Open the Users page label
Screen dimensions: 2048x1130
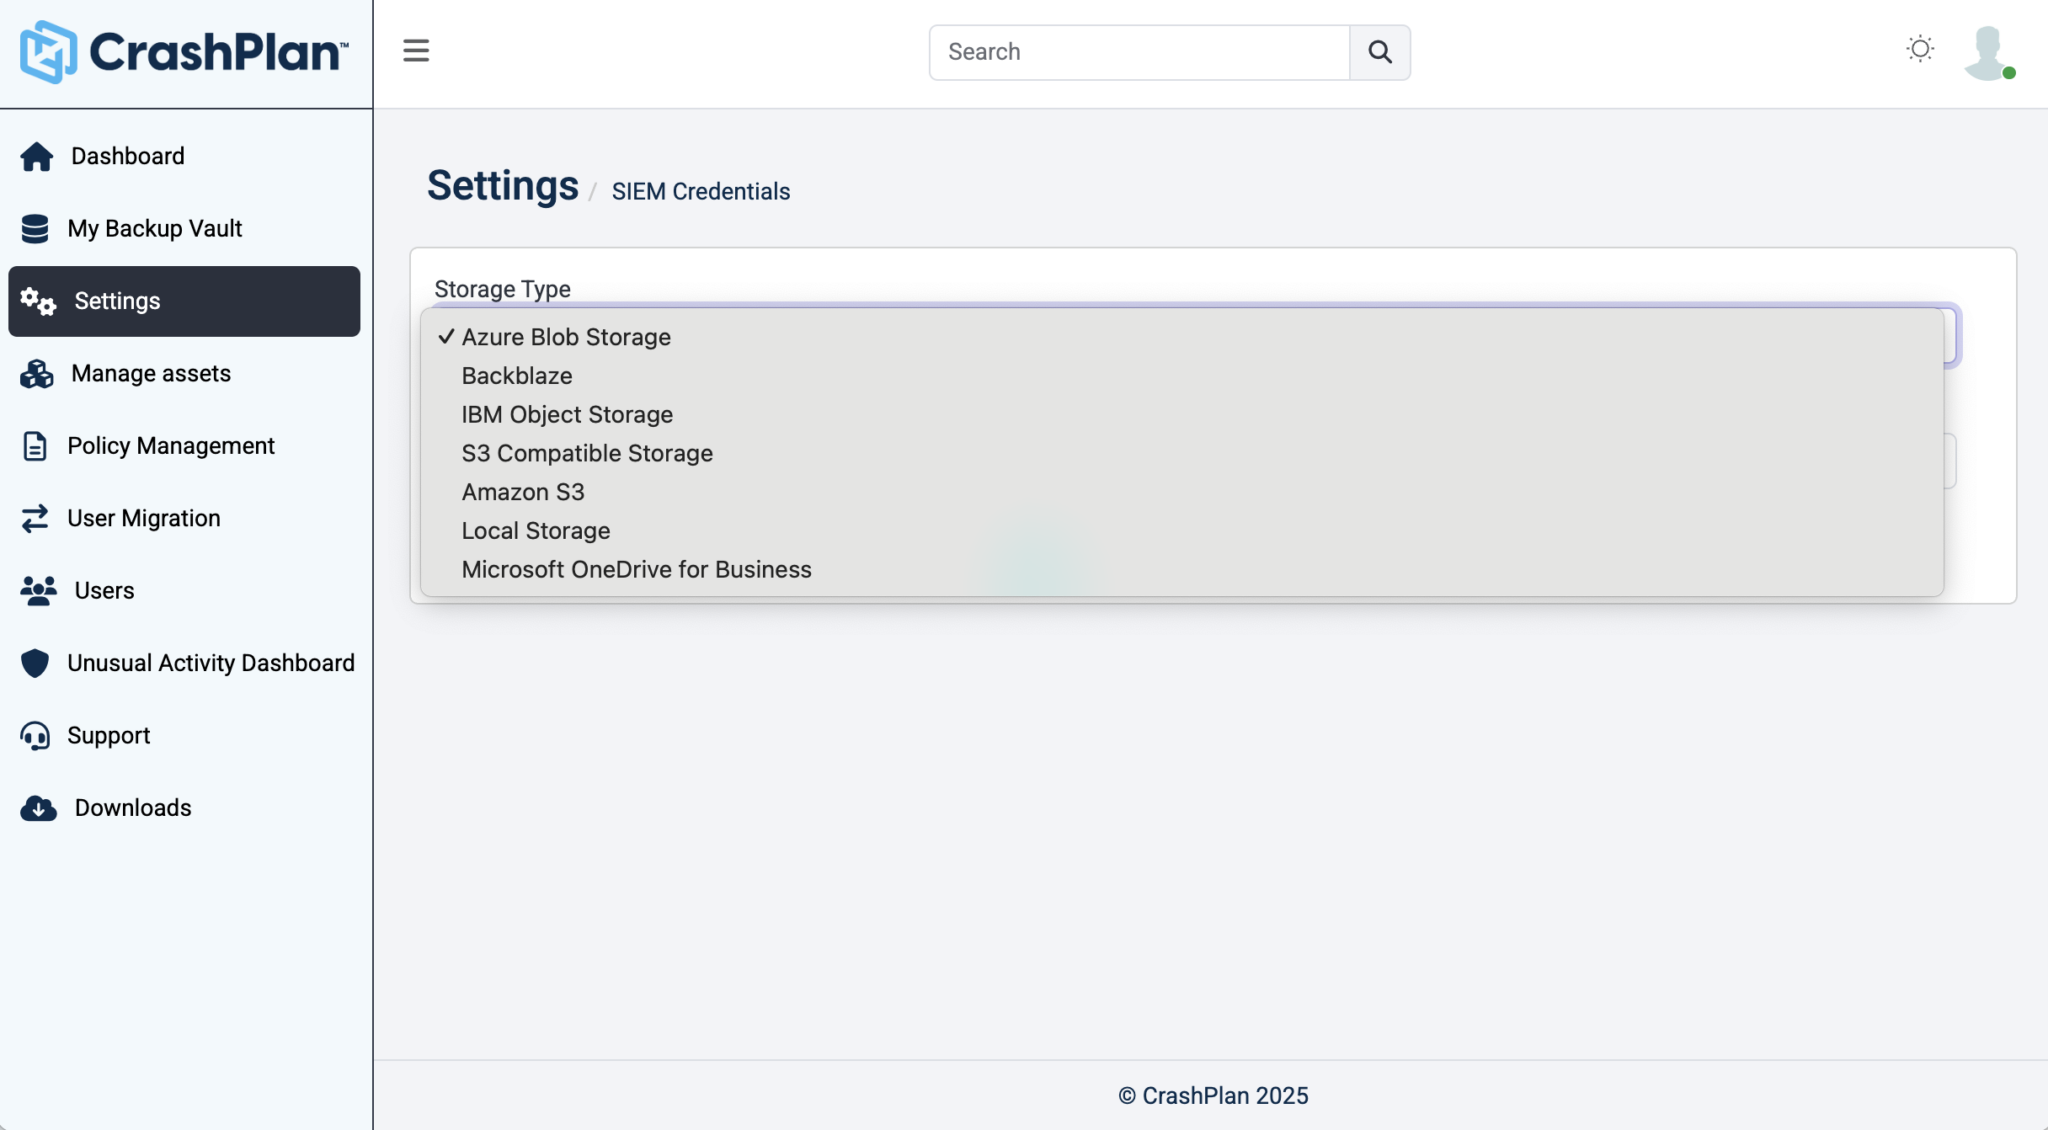click(x=104, y=591)
